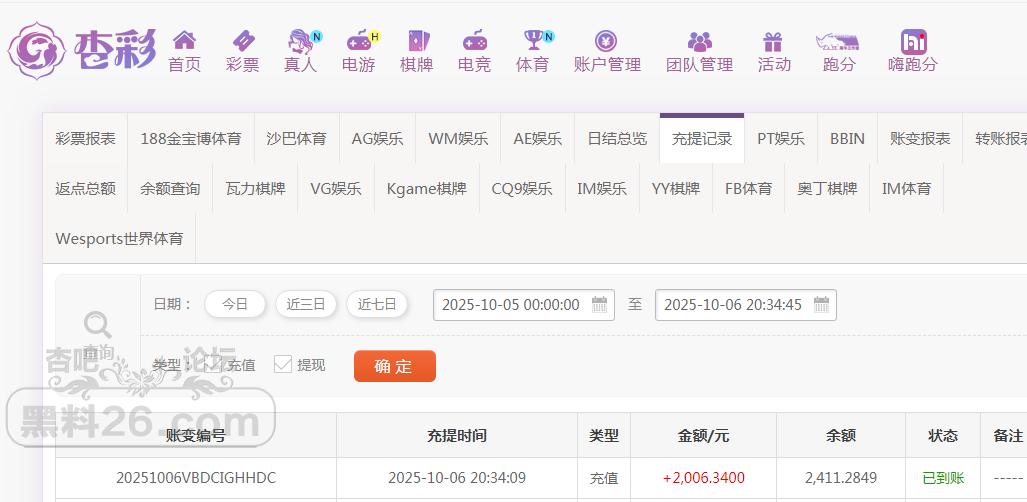Open the 体育 trophy icon
The height and width of the screenshot is (502, 1027).
point(533,41)
